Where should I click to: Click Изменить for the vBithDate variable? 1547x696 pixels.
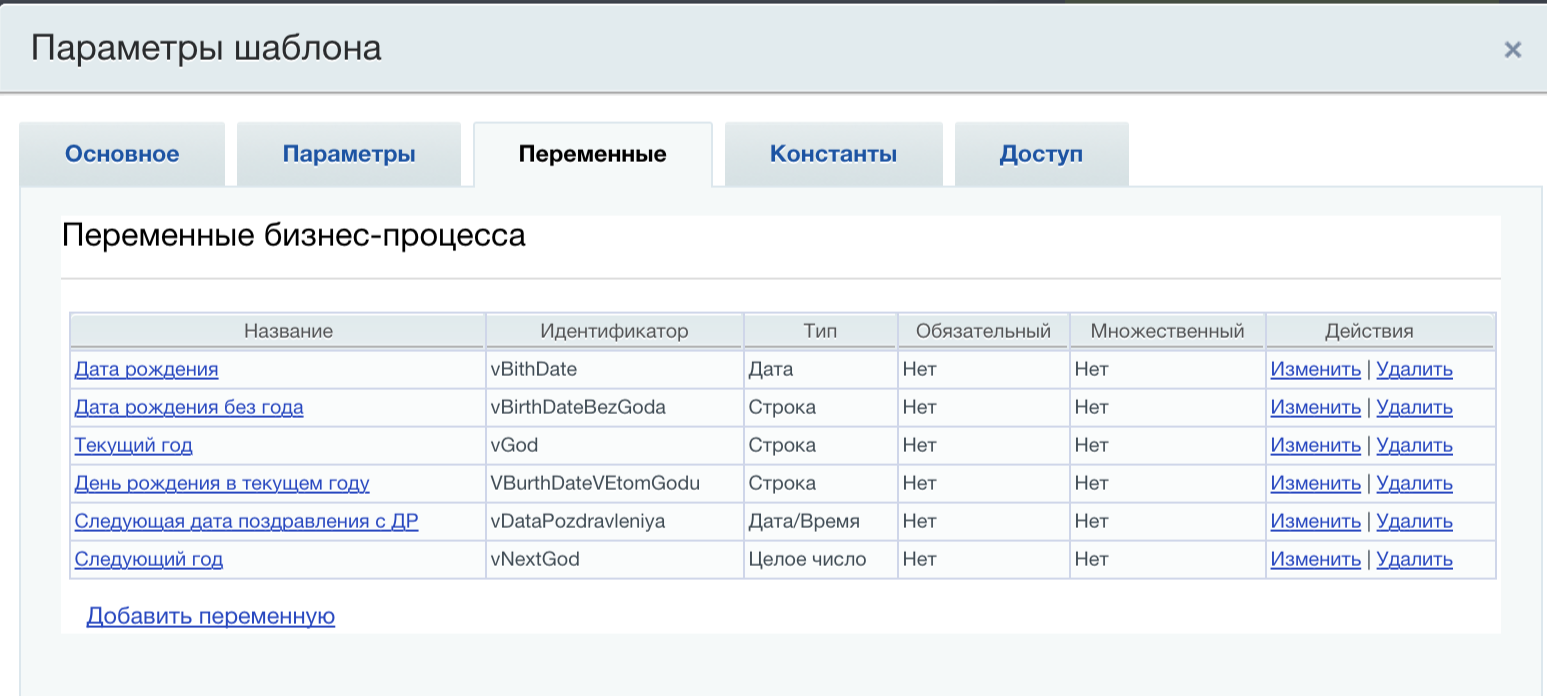click(x=1315, y=369)
